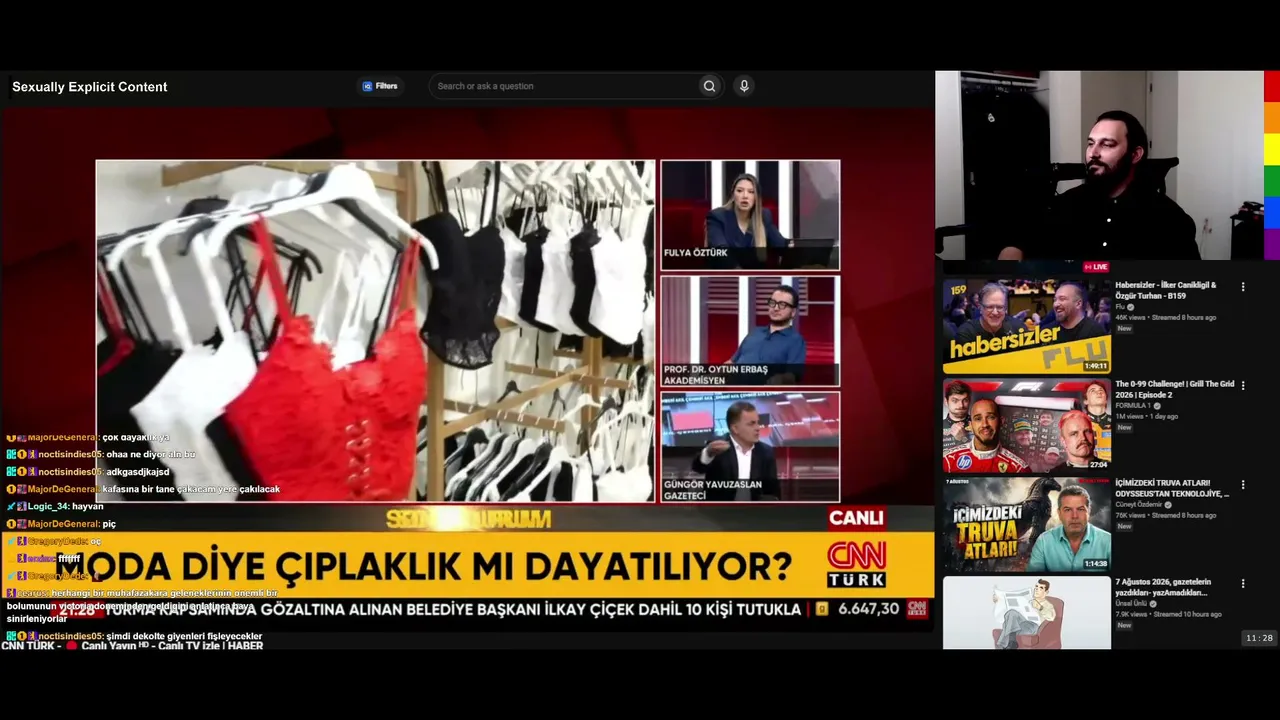Viewport: 1280px width, 720px height.
Task: Click the verified badge beside FORMULA 1
Action: tap(1157, 406)
